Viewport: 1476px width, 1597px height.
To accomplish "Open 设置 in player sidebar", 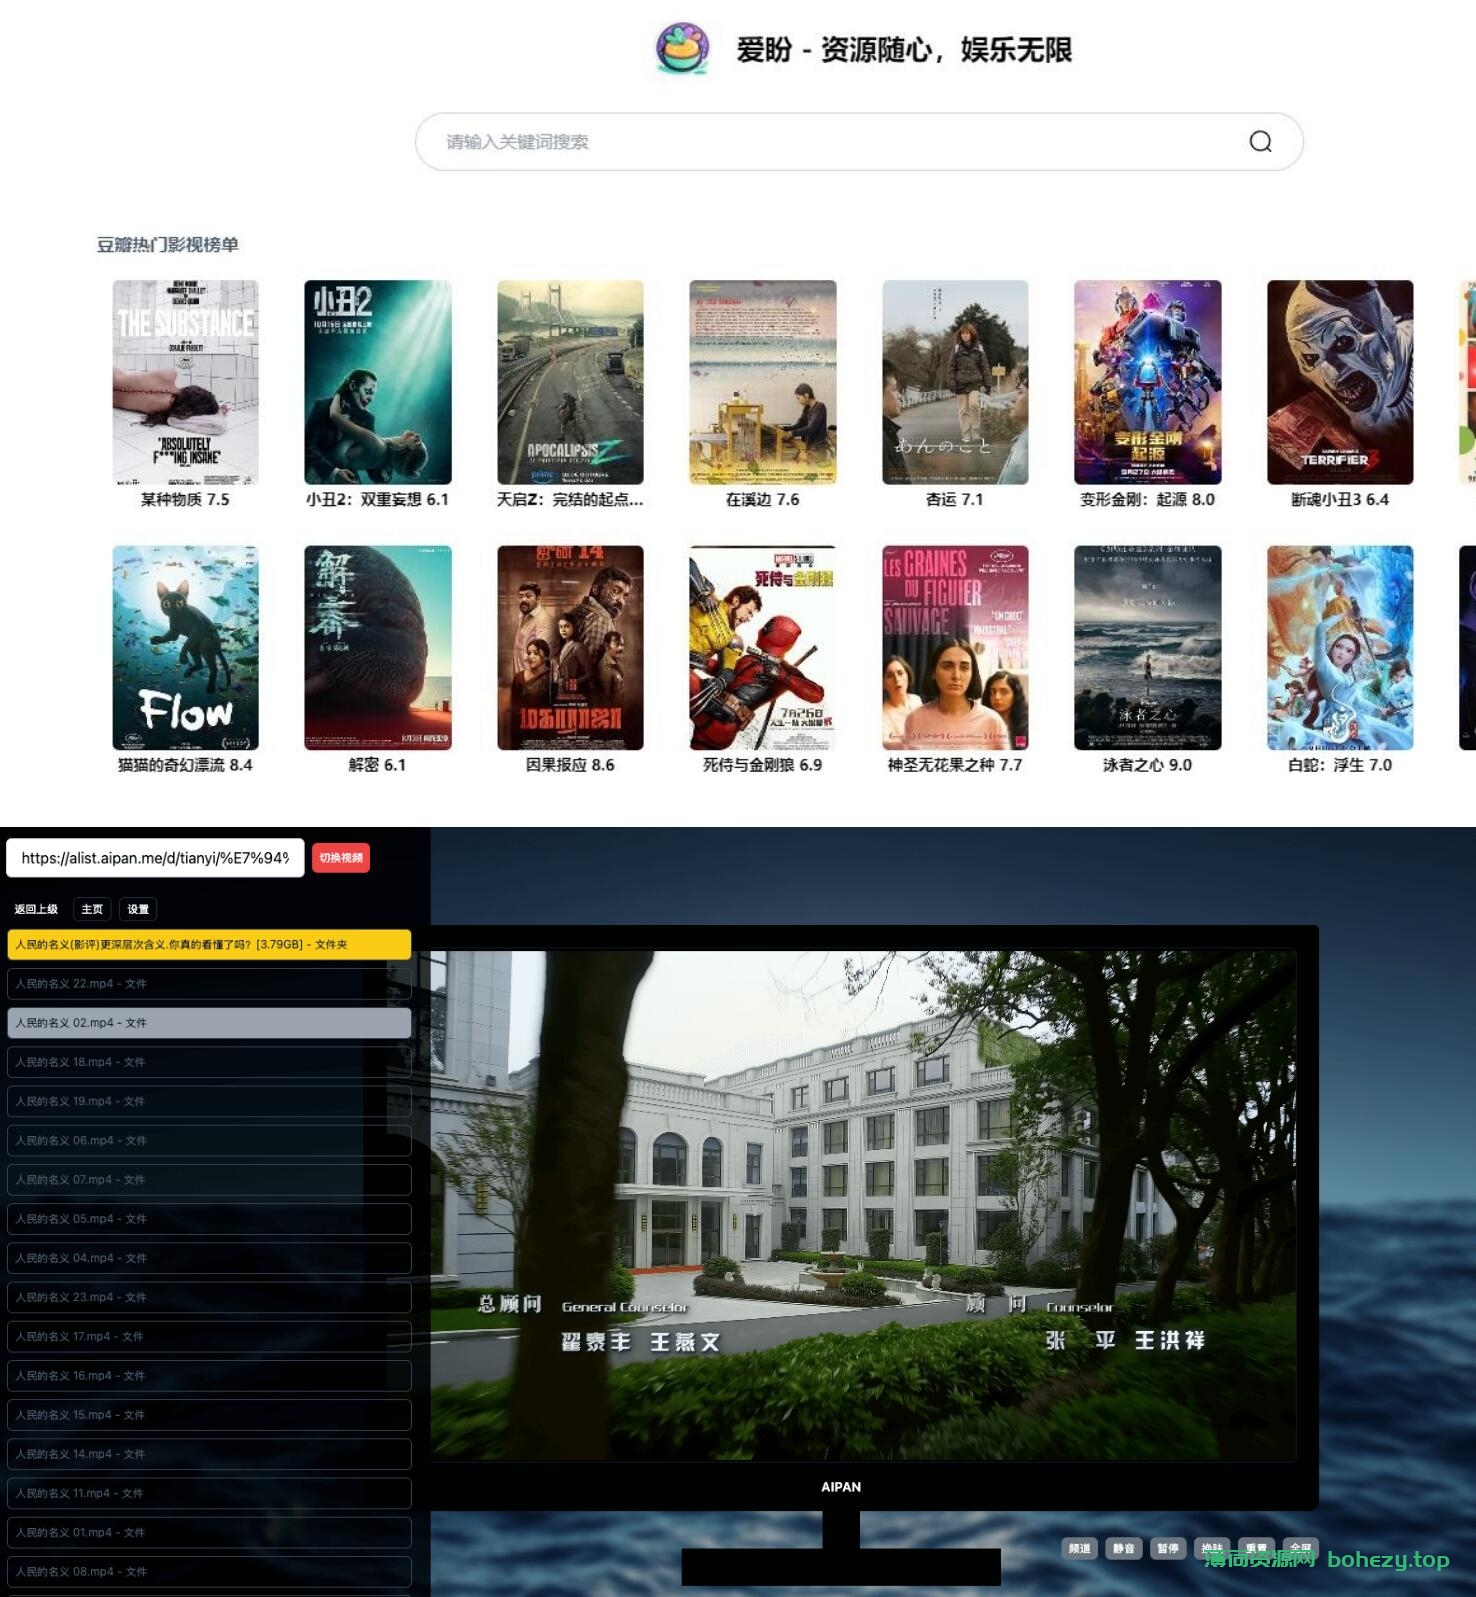I will (x=138, y=909).
